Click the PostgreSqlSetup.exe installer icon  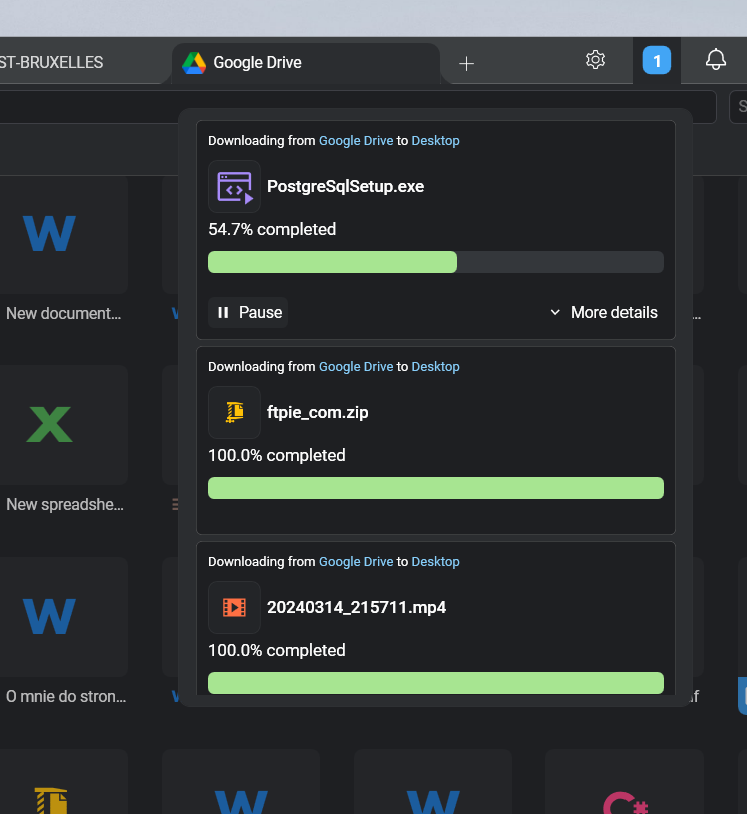233,186
